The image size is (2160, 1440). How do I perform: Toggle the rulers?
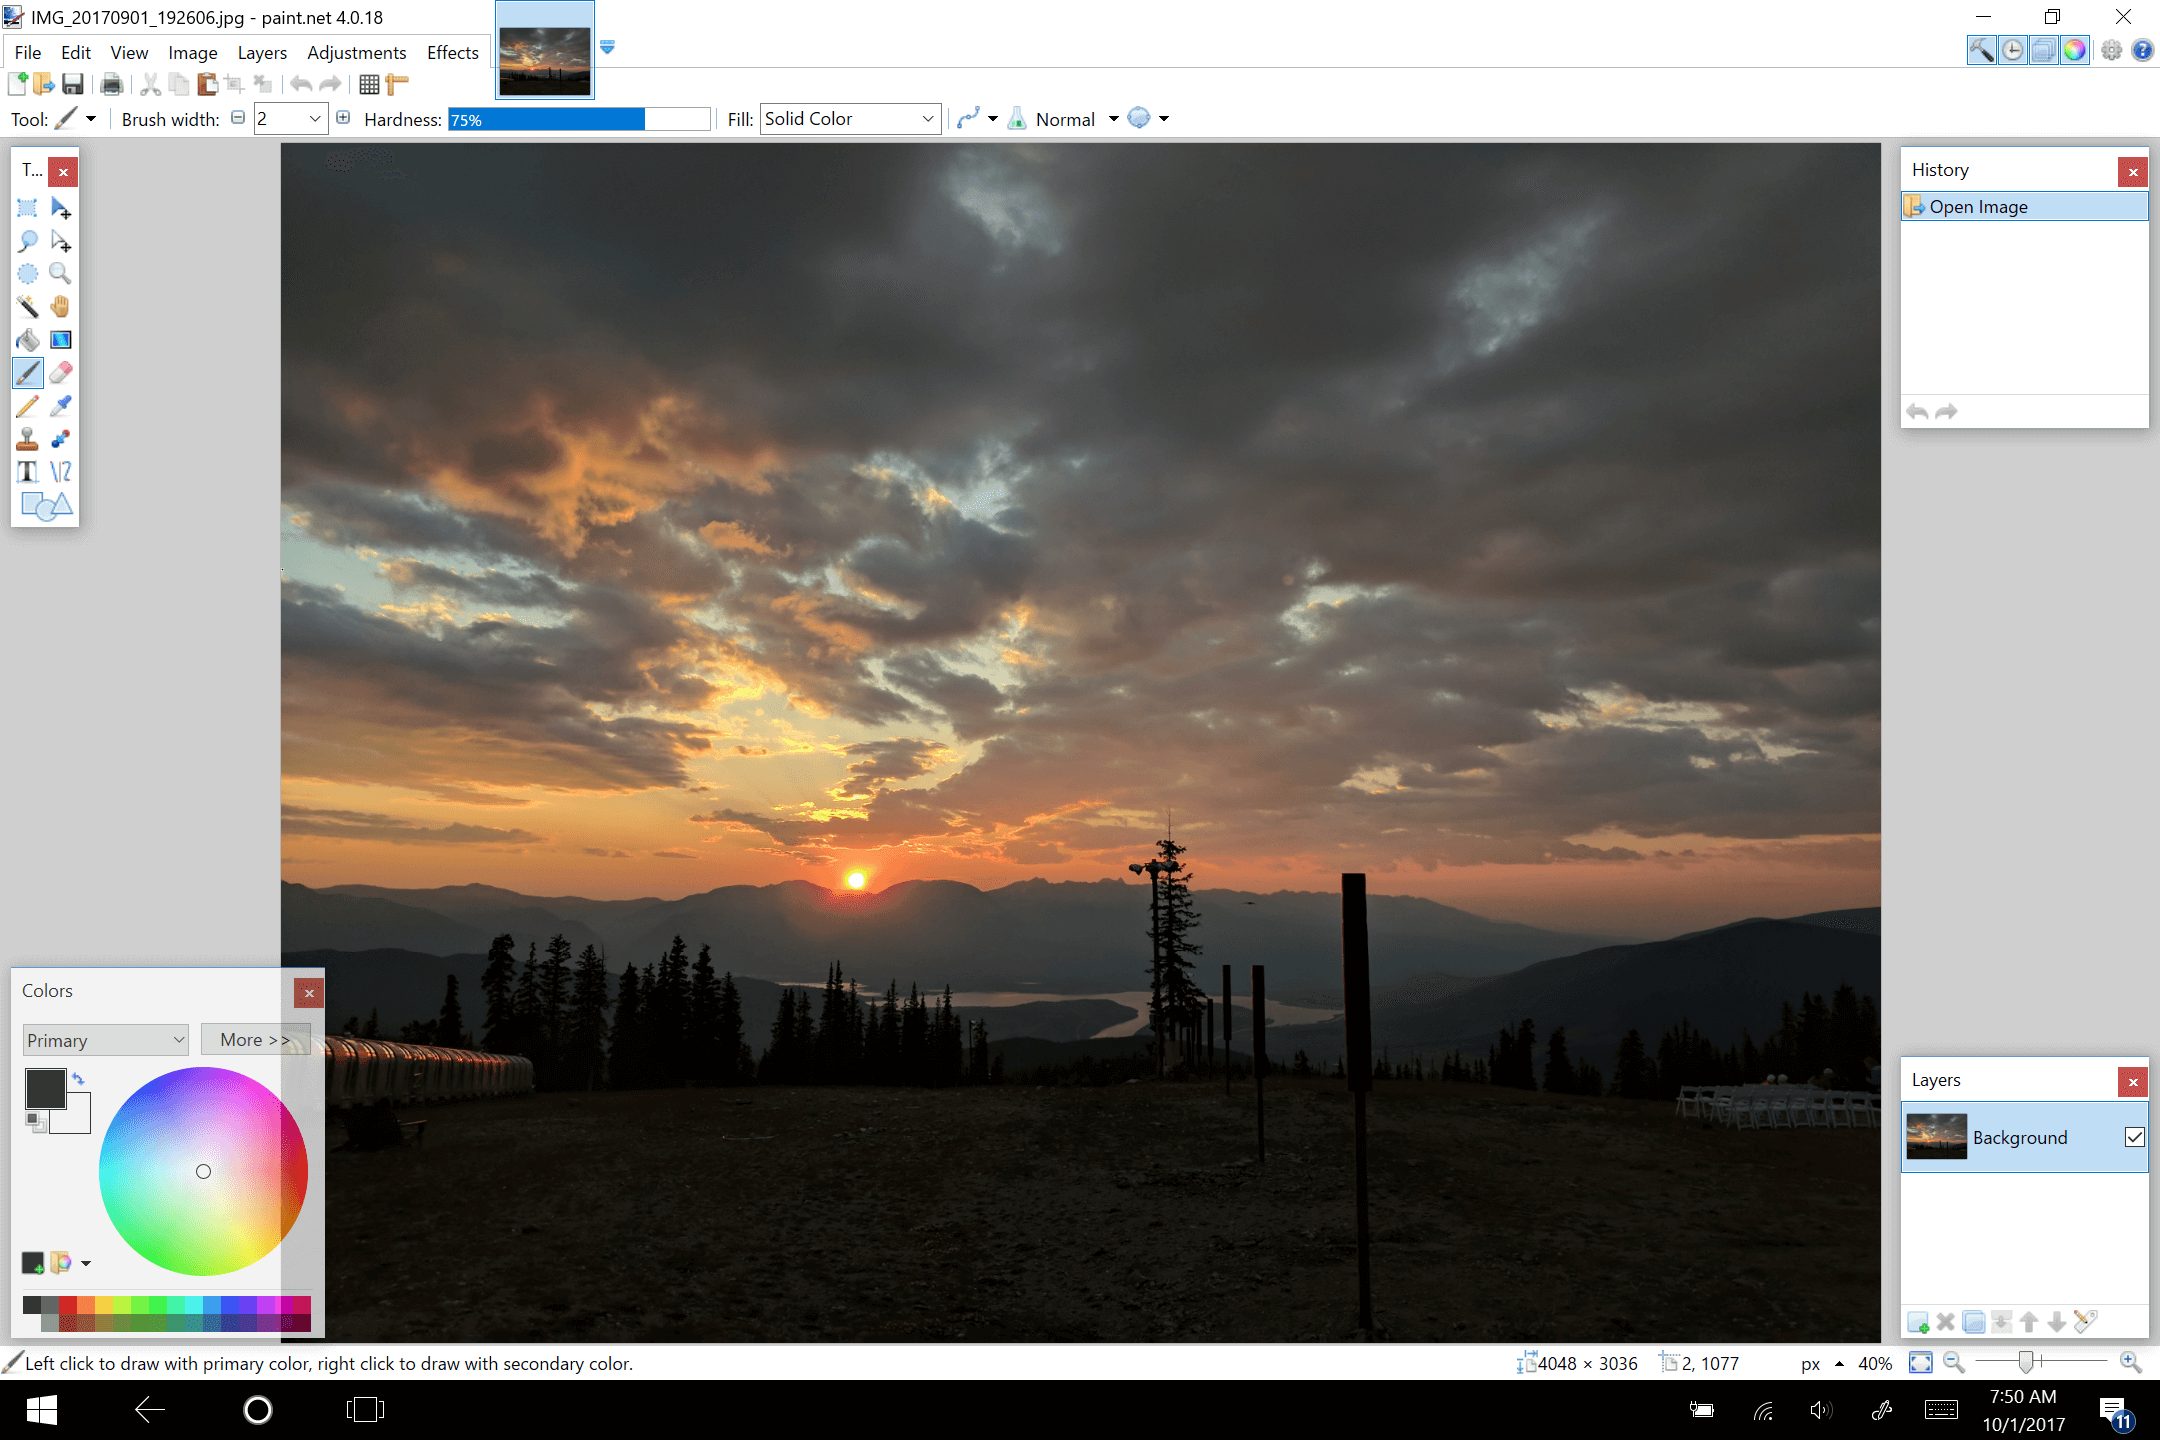[x=397, y=85]
